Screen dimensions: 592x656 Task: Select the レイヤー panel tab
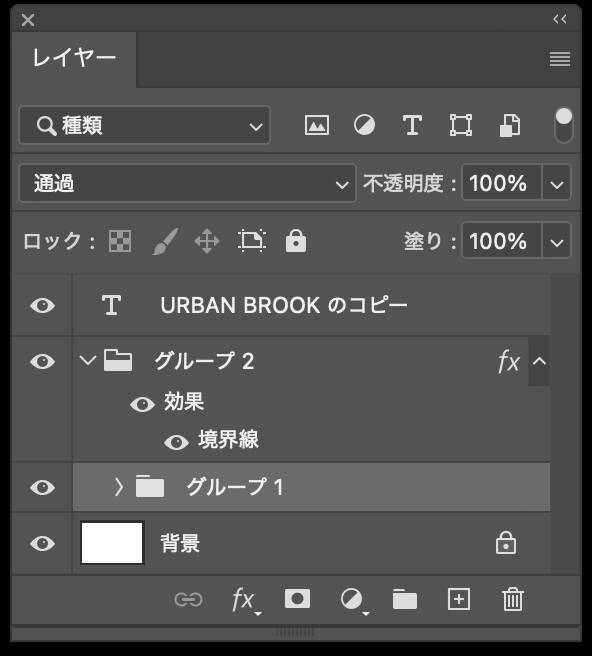pyautogui.click(x=74, y=57)
